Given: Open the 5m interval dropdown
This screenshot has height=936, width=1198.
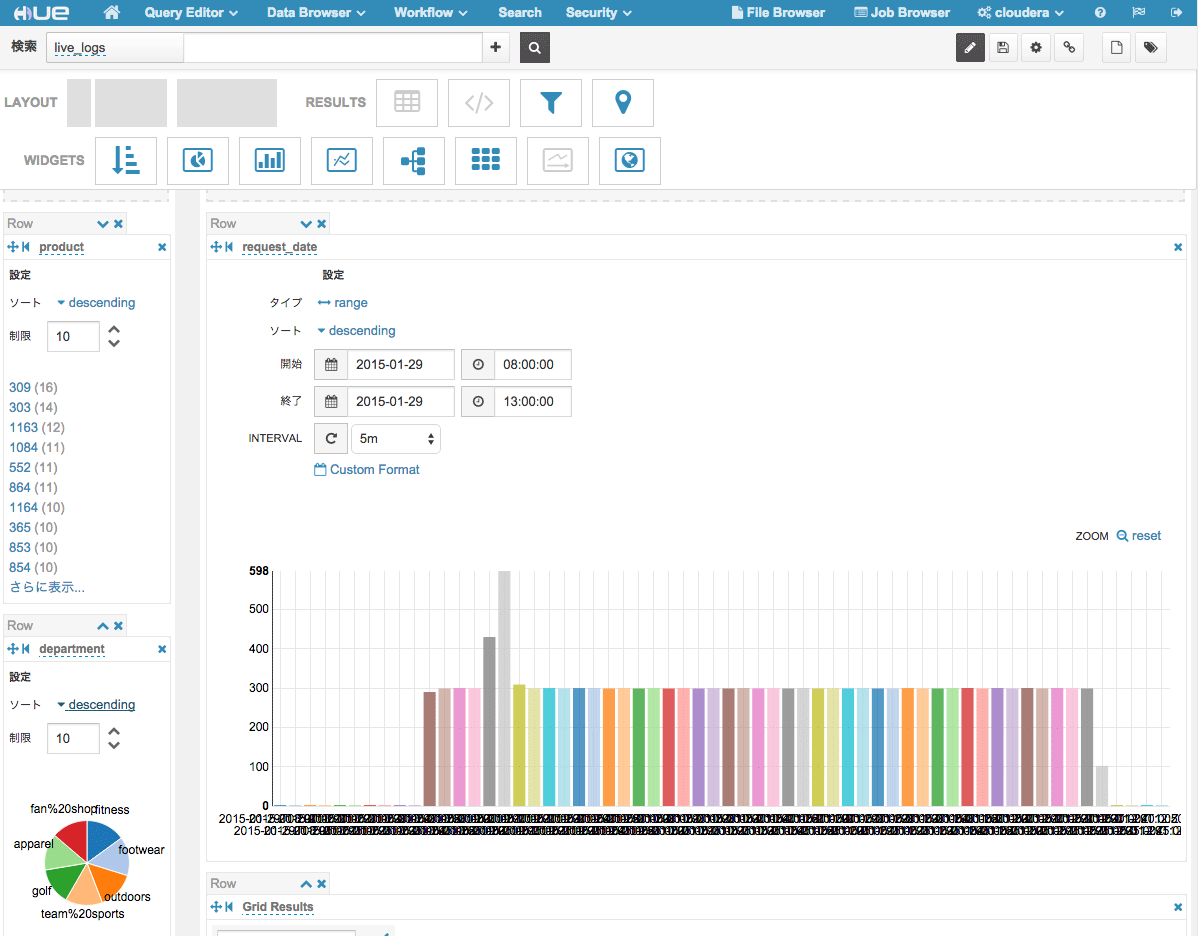Looking at the screenshot, I should pos(395,439).
